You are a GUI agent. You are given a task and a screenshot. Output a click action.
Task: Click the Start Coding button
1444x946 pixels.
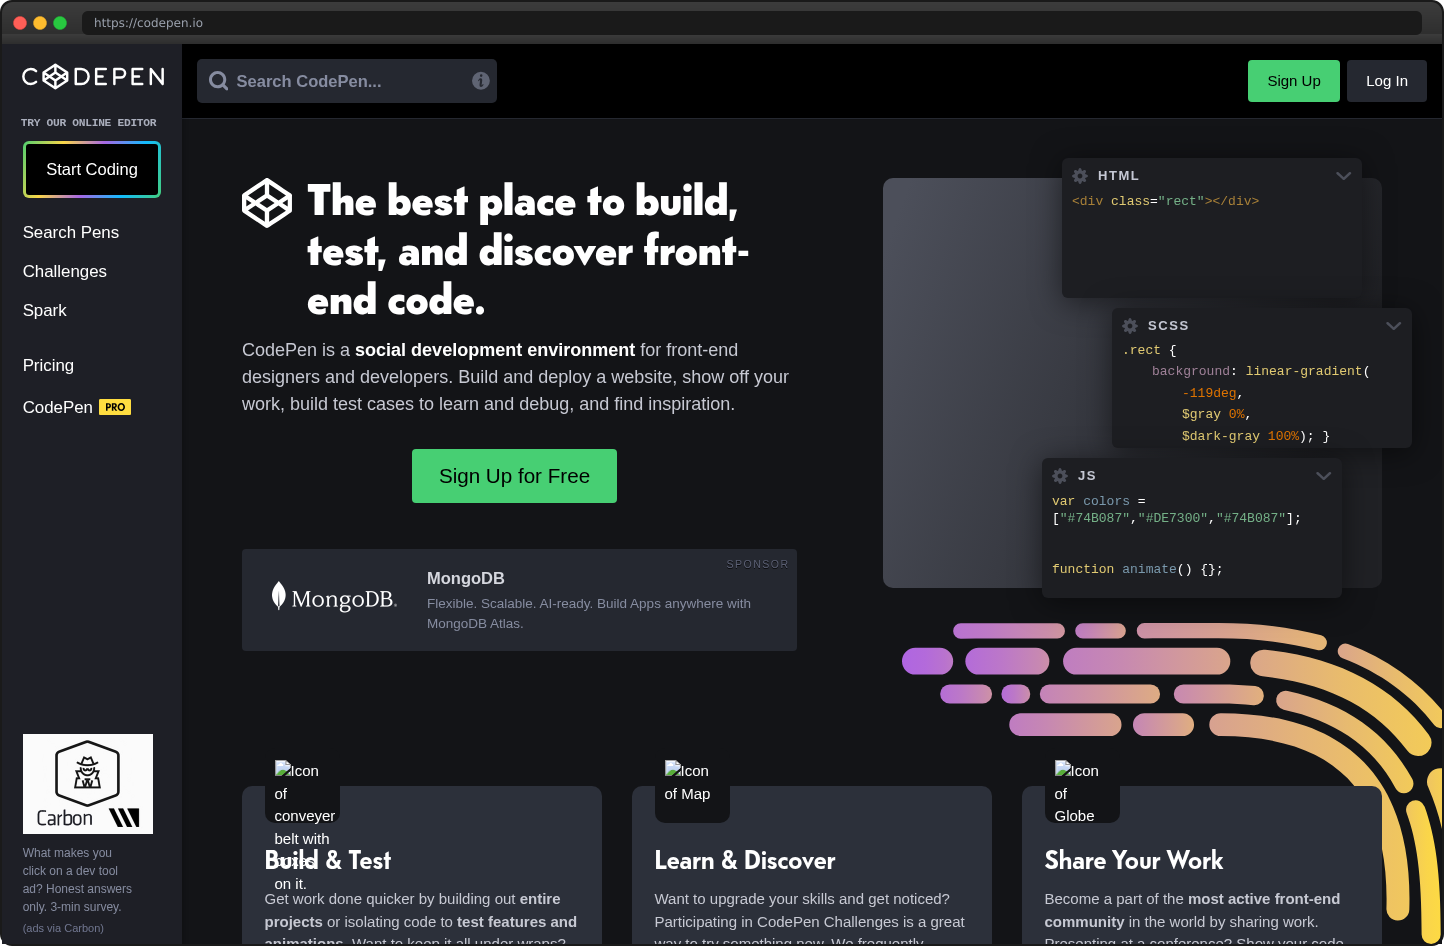(91, 169)
